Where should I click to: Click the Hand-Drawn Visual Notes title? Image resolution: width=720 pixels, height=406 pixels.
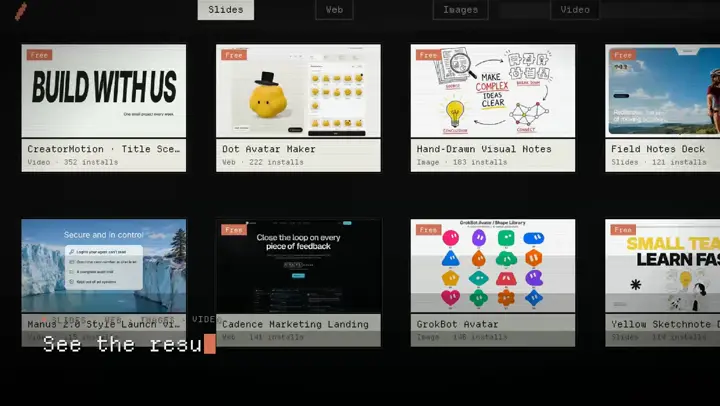tap(484, 149)
